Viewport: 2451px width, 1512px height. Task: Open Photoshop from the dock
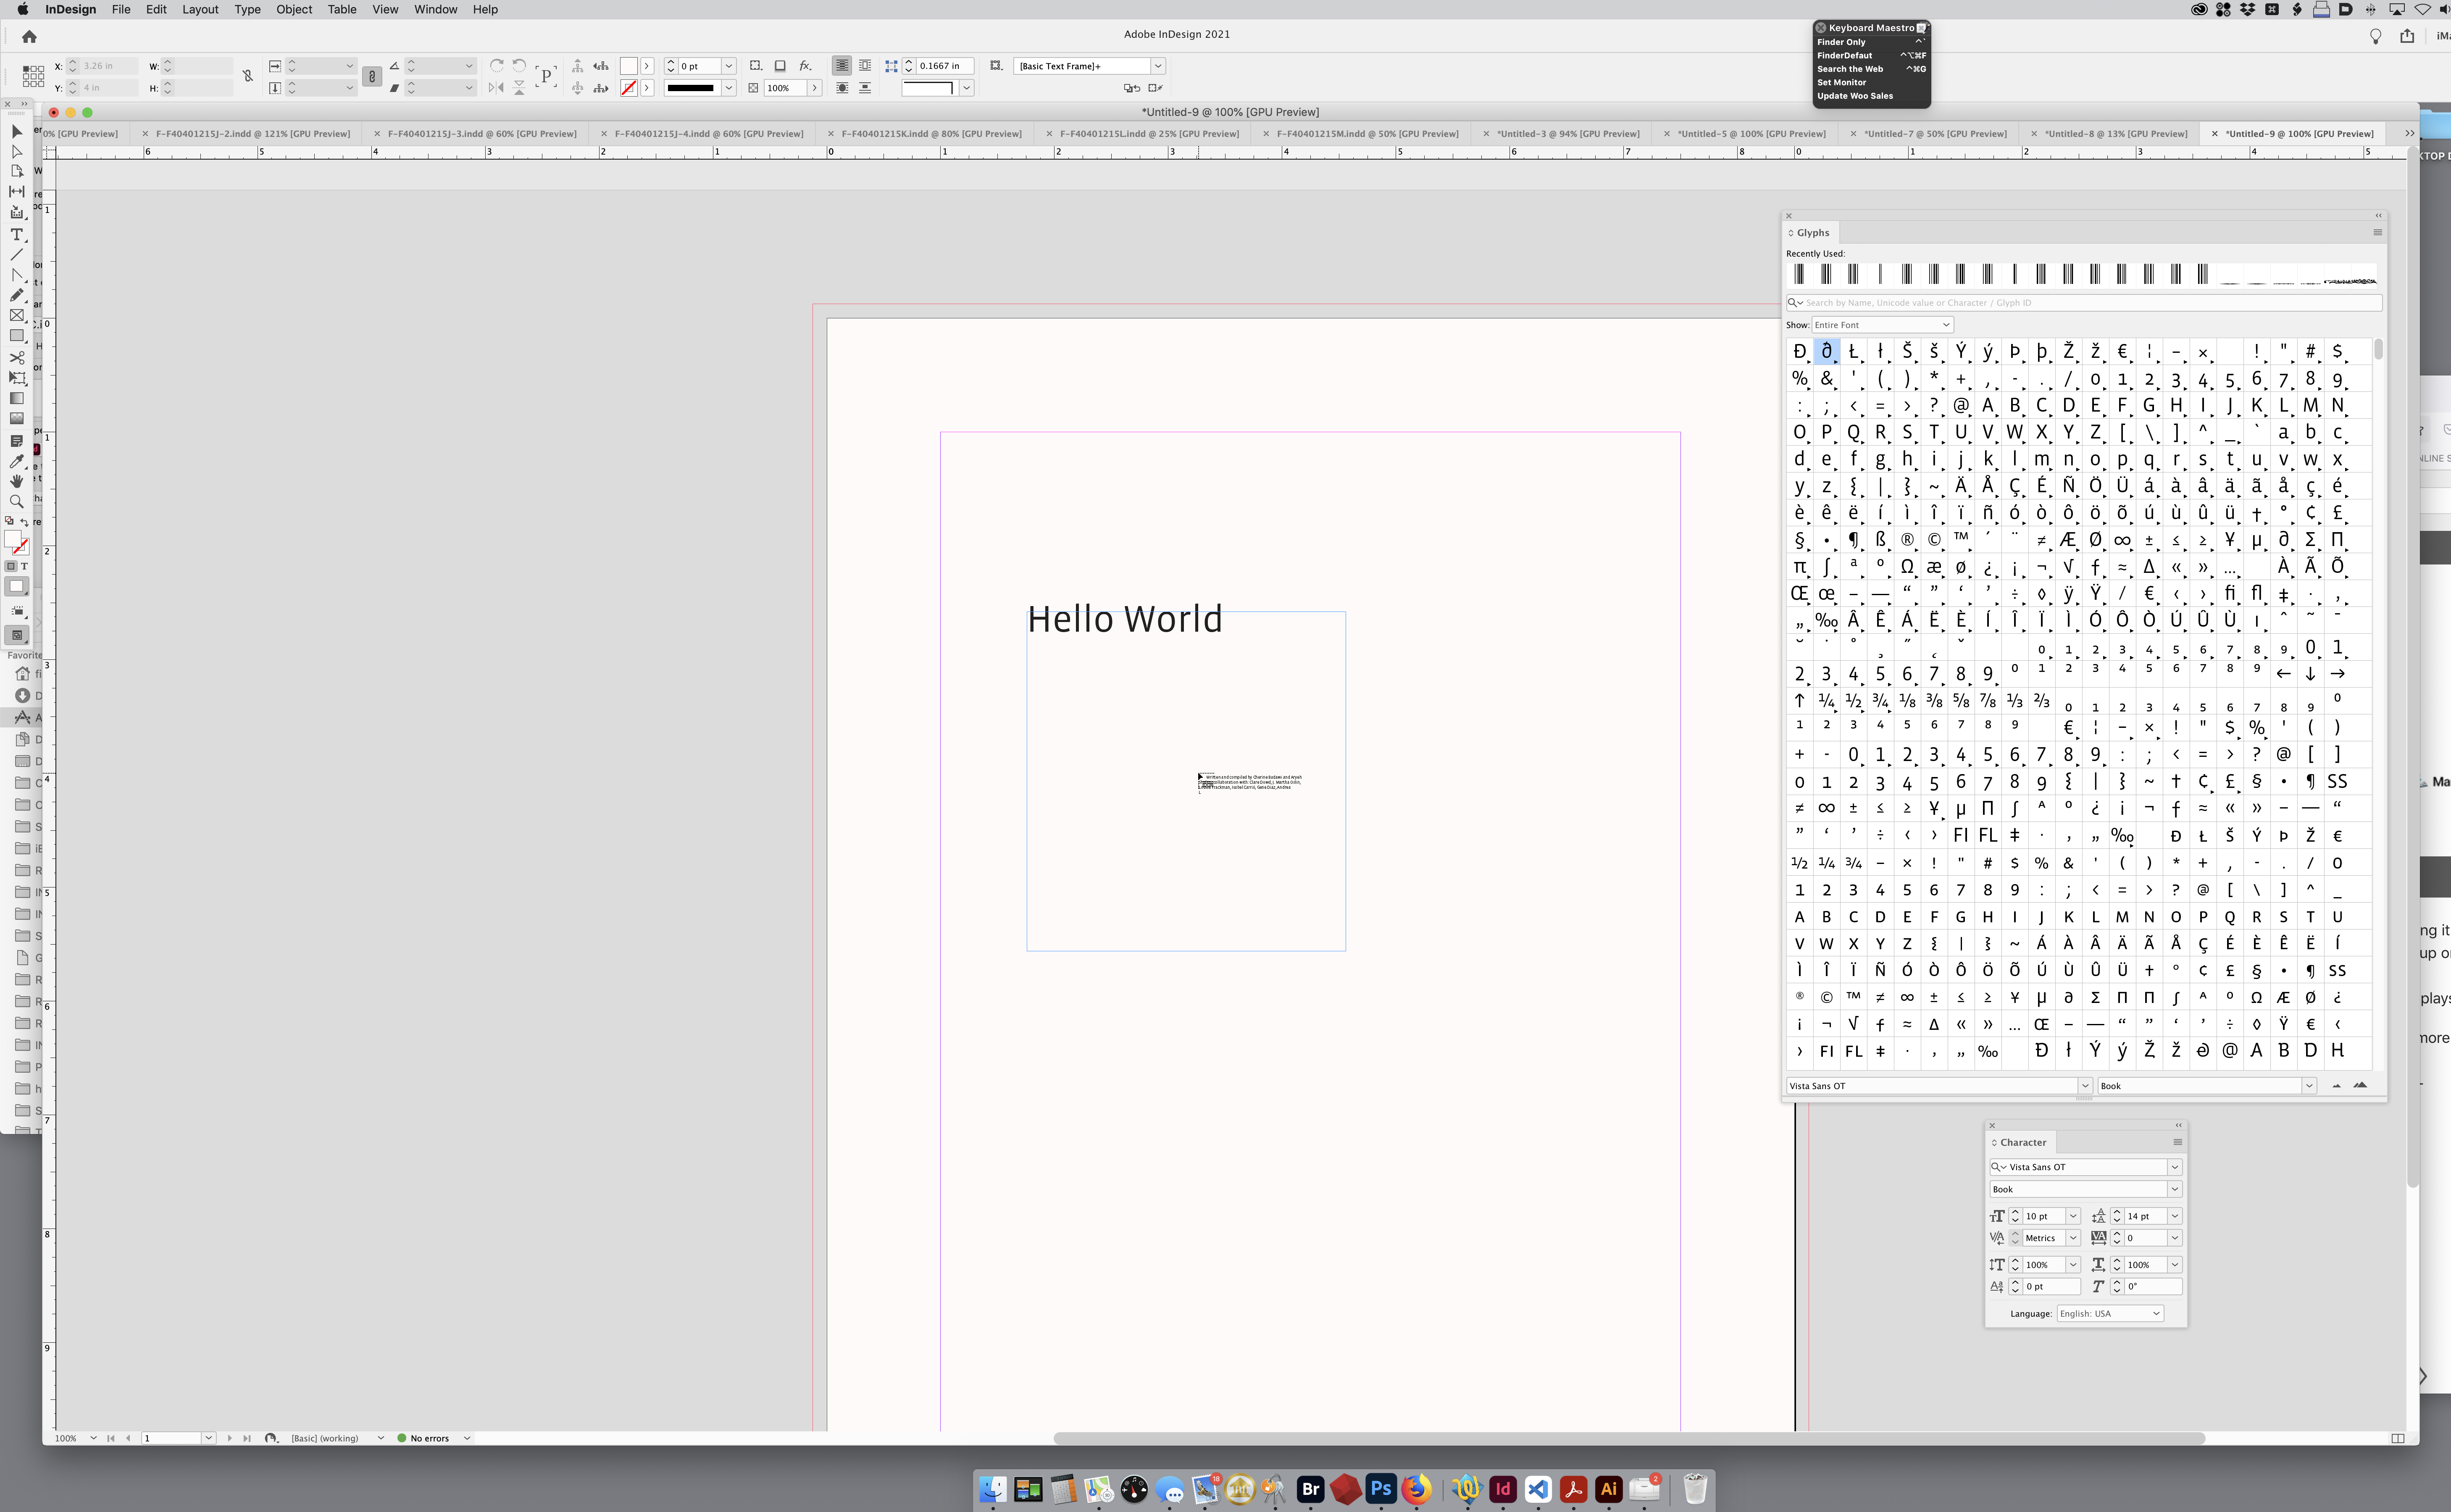[1381, 1489]
